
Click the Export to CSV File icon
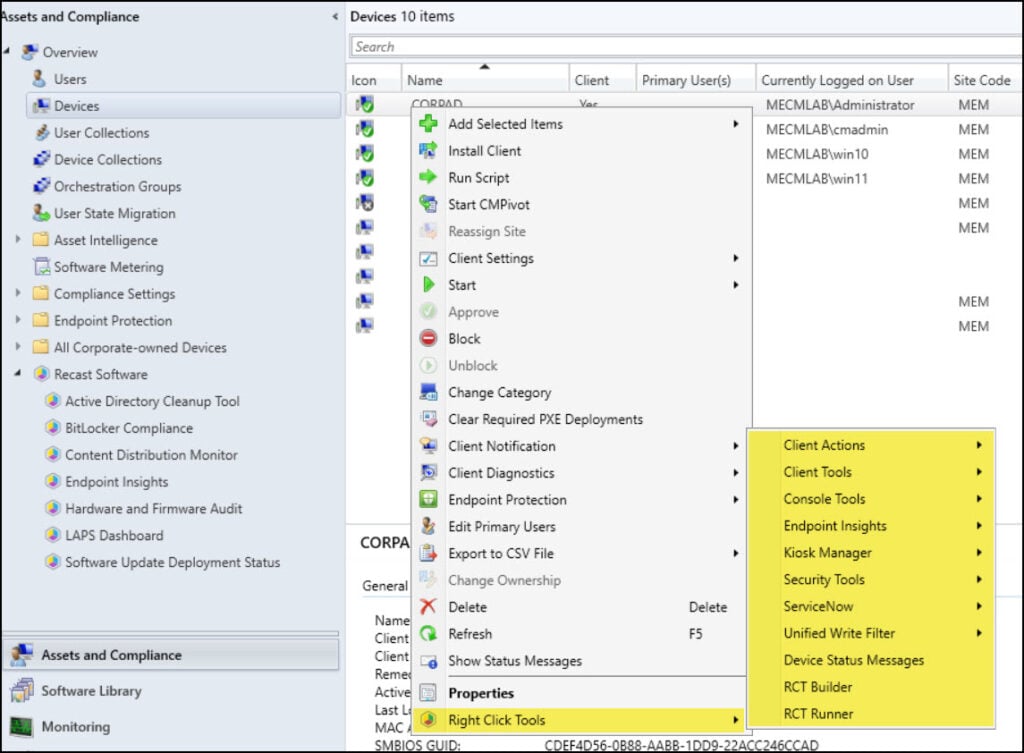click(x=428, y=553)
